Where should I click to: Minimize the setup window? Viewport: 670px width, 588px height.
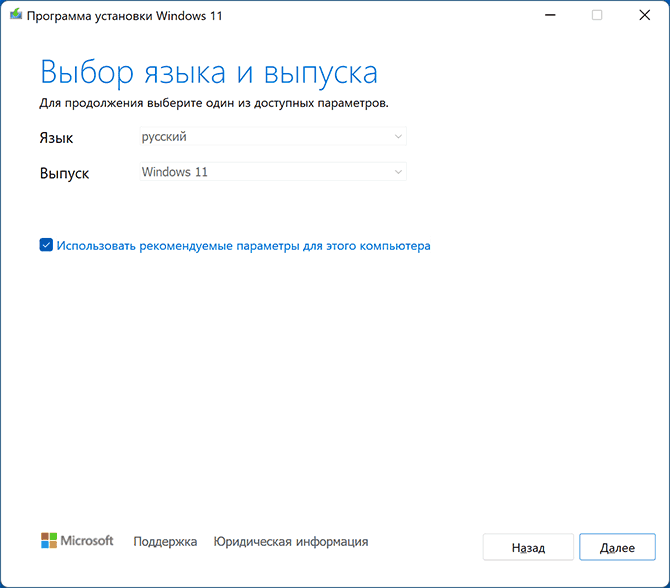550,15
